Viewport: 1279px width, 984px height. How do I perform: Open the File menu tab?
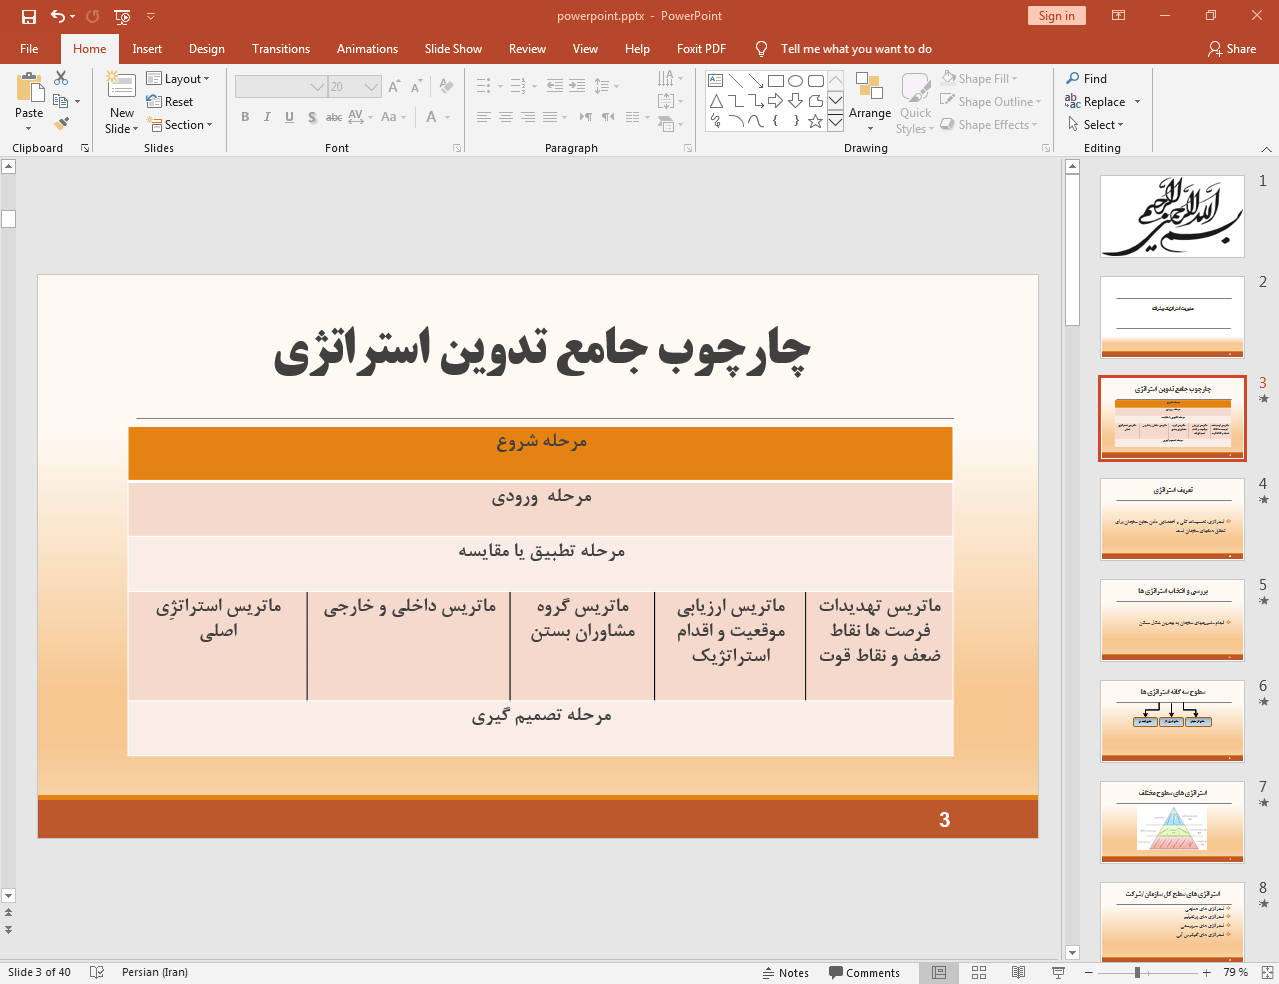click(29, 49)
